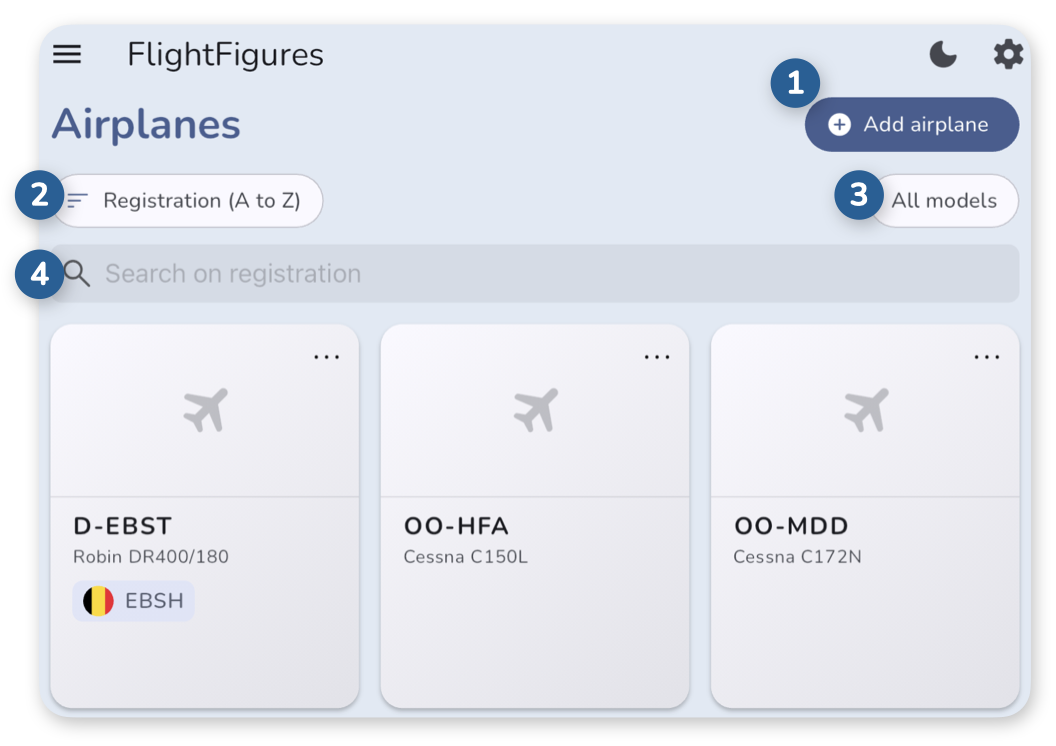Image resolution: width=1056 pixels, height=746 pixels.
Task: Open the three-dot menu on OO-HFA card
Action: (x=657, y=357)
